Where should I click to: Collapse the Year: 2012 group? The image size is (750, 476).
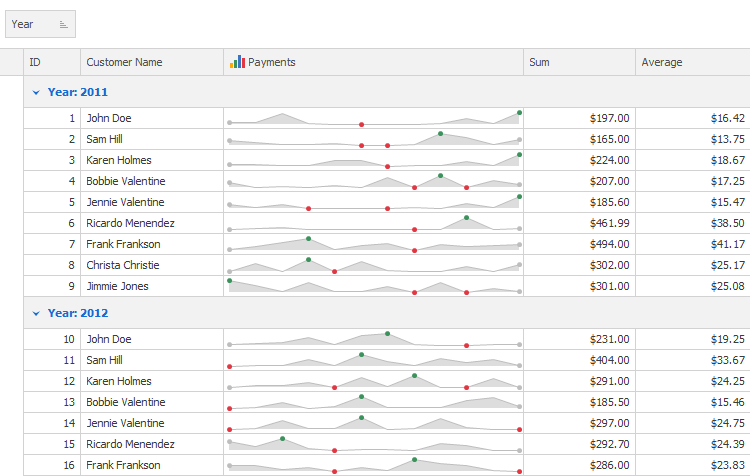pyautogui.click(x=36, y=313)
